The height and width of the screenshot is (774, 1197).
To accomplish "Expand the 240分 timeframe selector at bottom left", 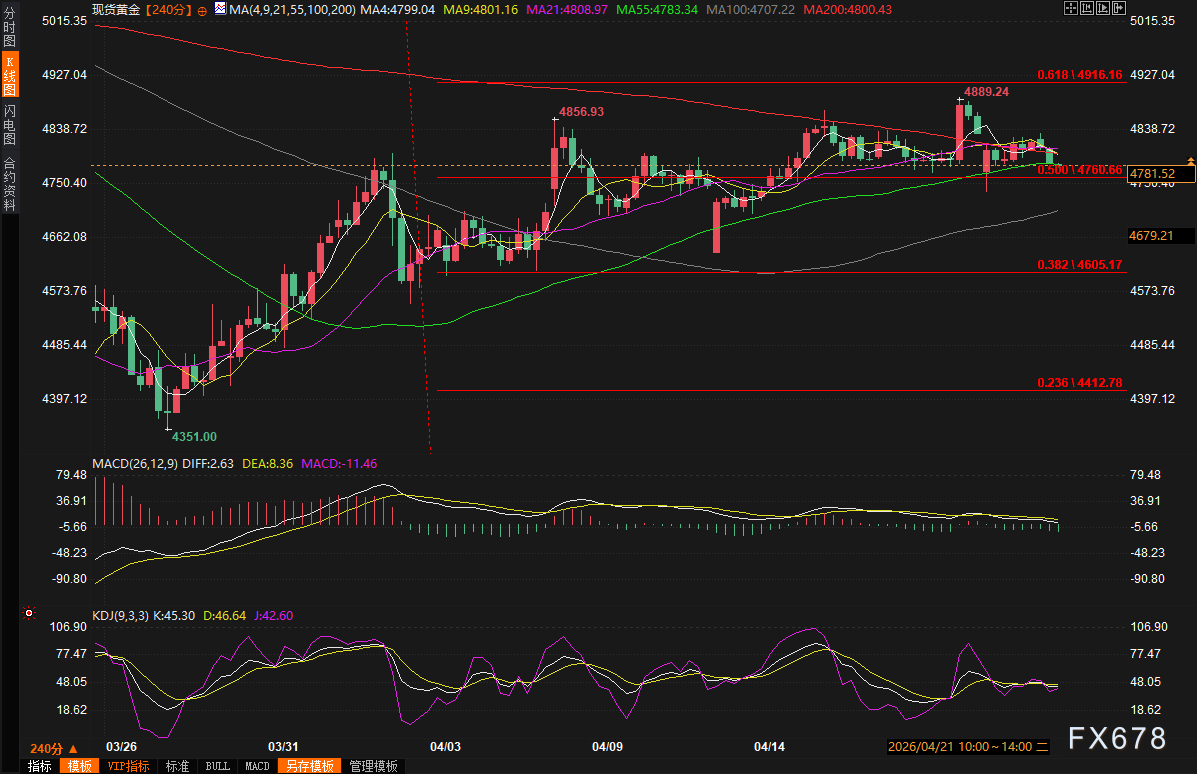I will [53, 748].
